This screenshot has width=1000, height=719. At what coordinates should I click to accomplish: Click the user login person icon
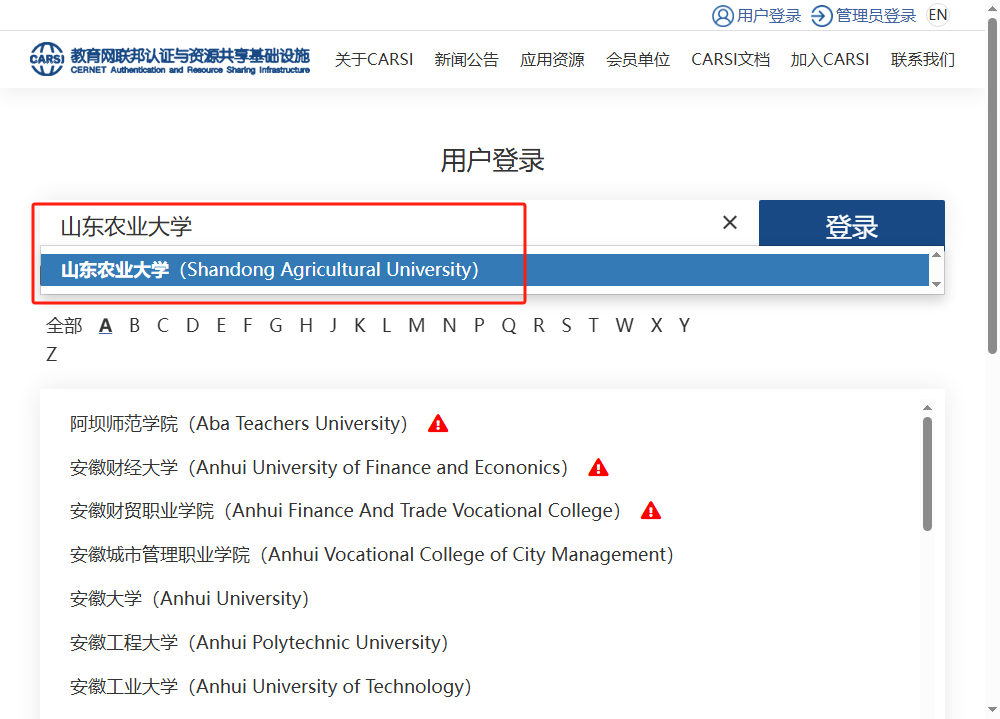tap(722, 15)
